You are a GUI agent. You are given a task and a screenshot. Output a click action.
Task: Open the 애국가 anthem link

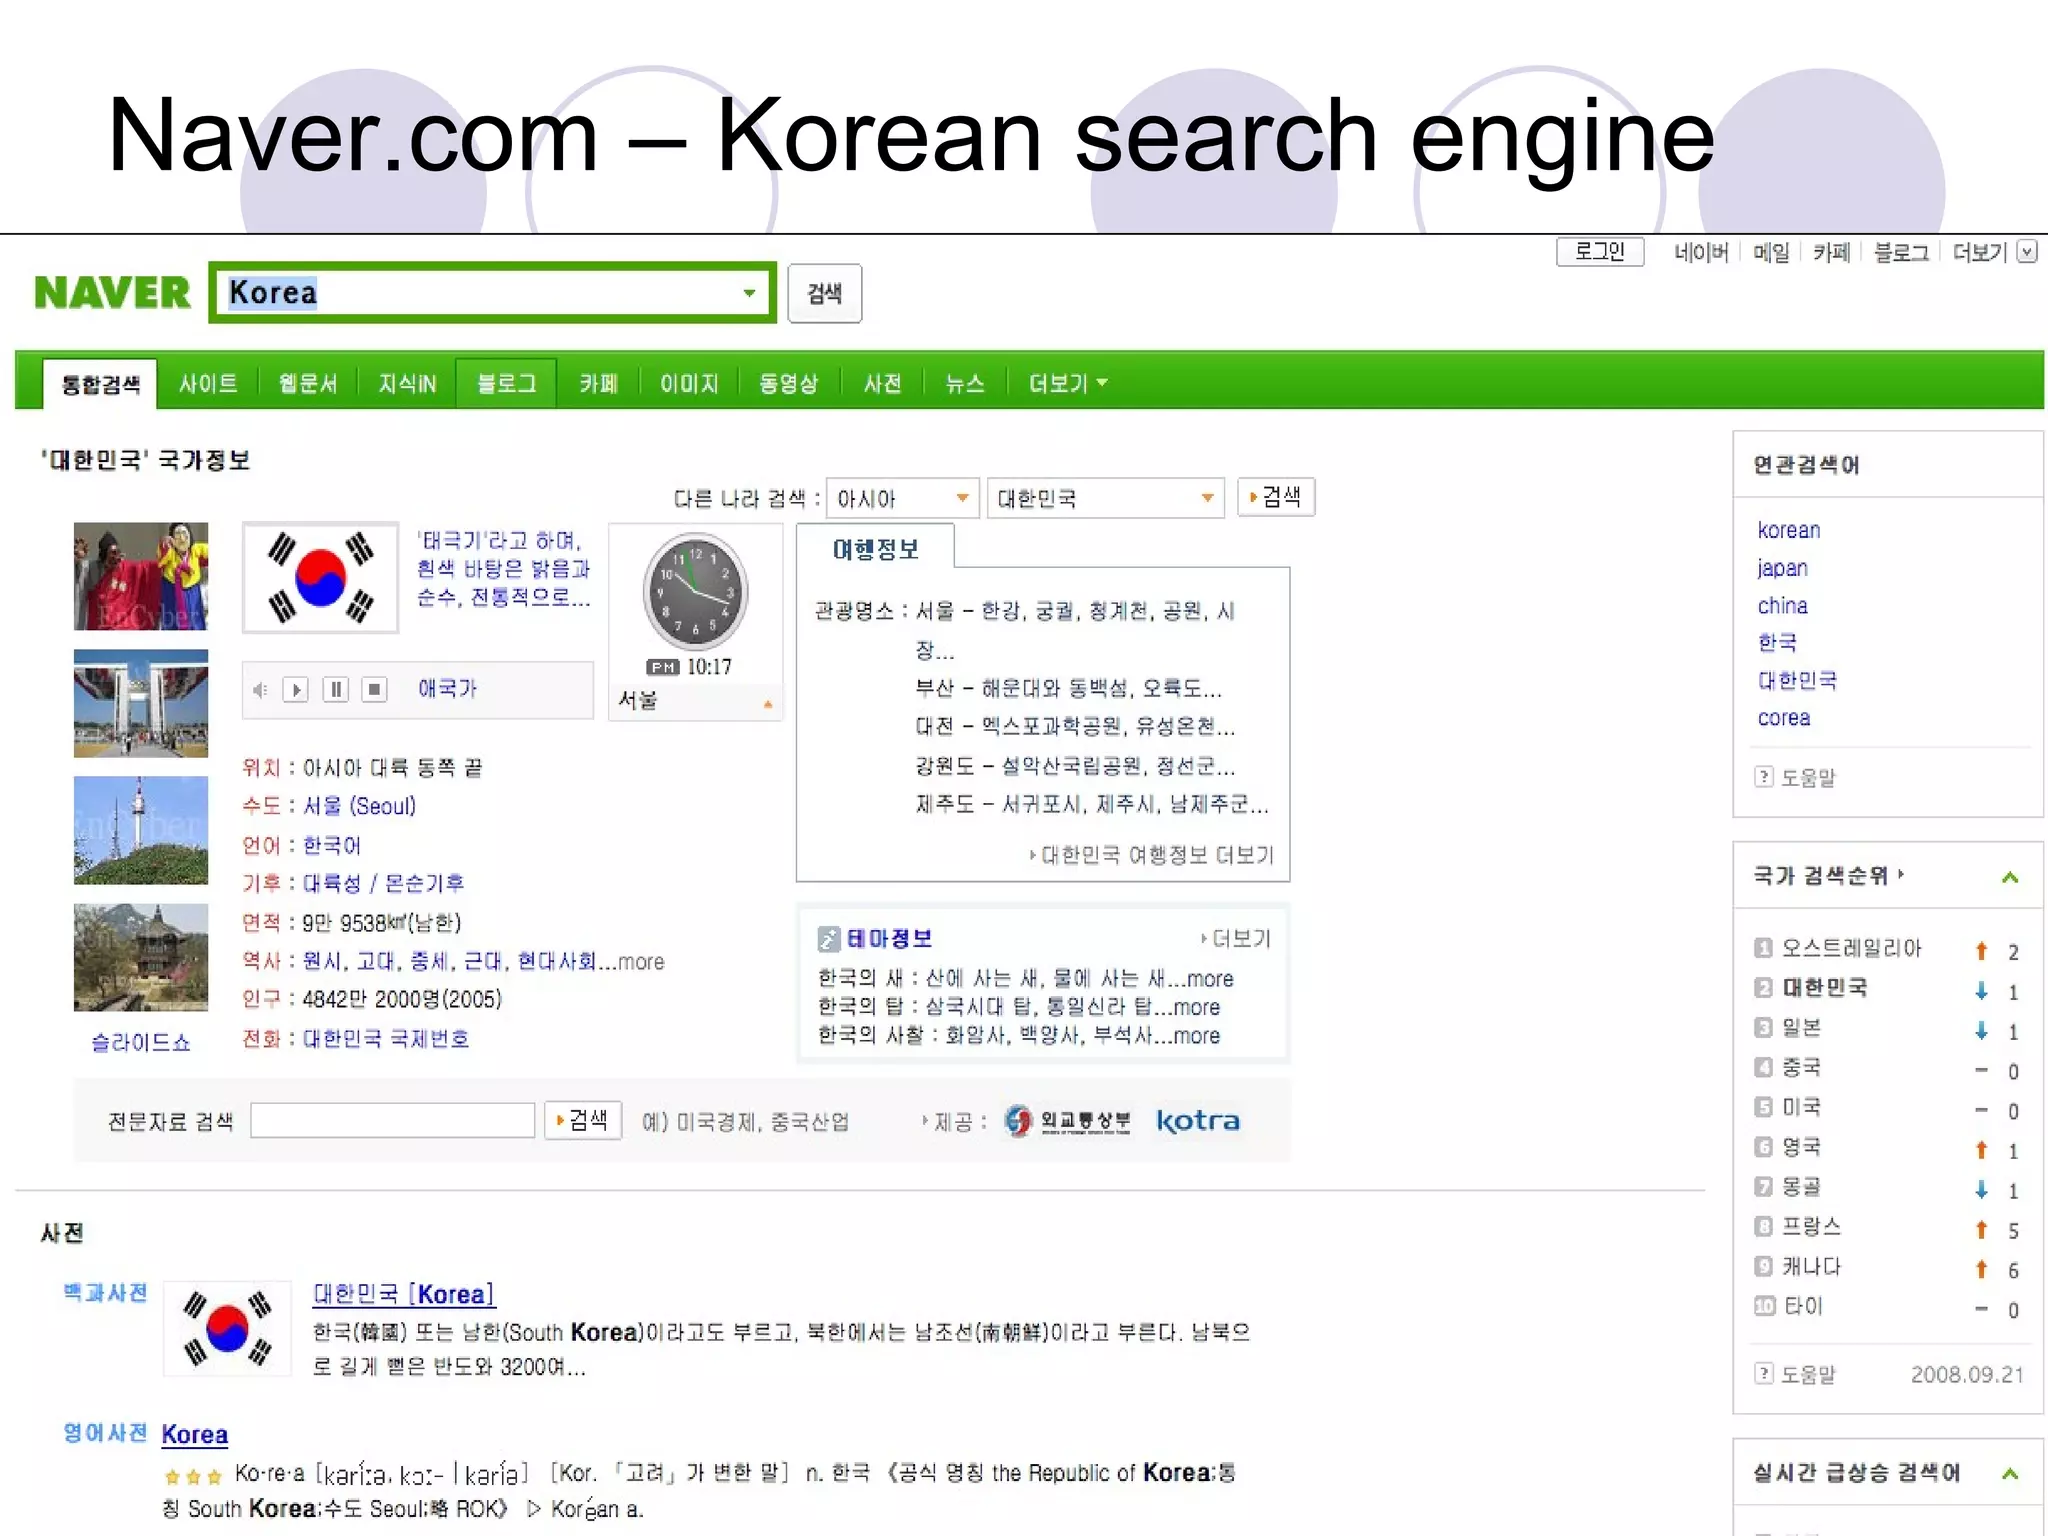coord(447,688)
